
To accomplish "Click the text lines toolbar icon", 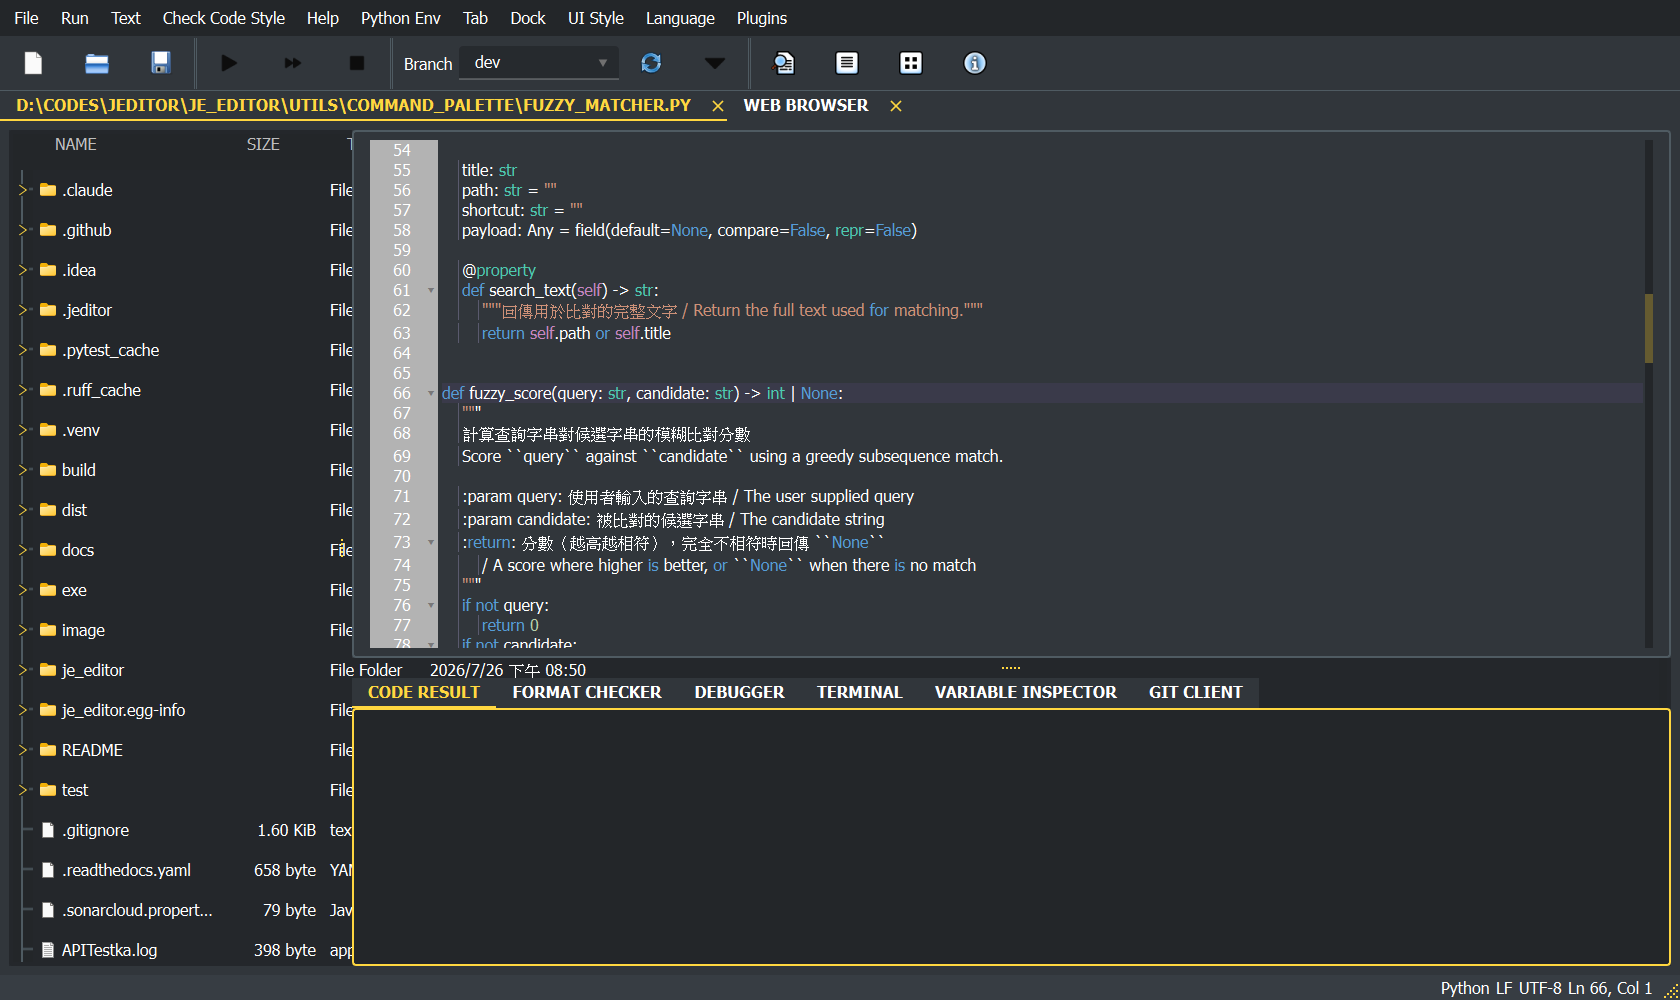I will coord(847,63).
